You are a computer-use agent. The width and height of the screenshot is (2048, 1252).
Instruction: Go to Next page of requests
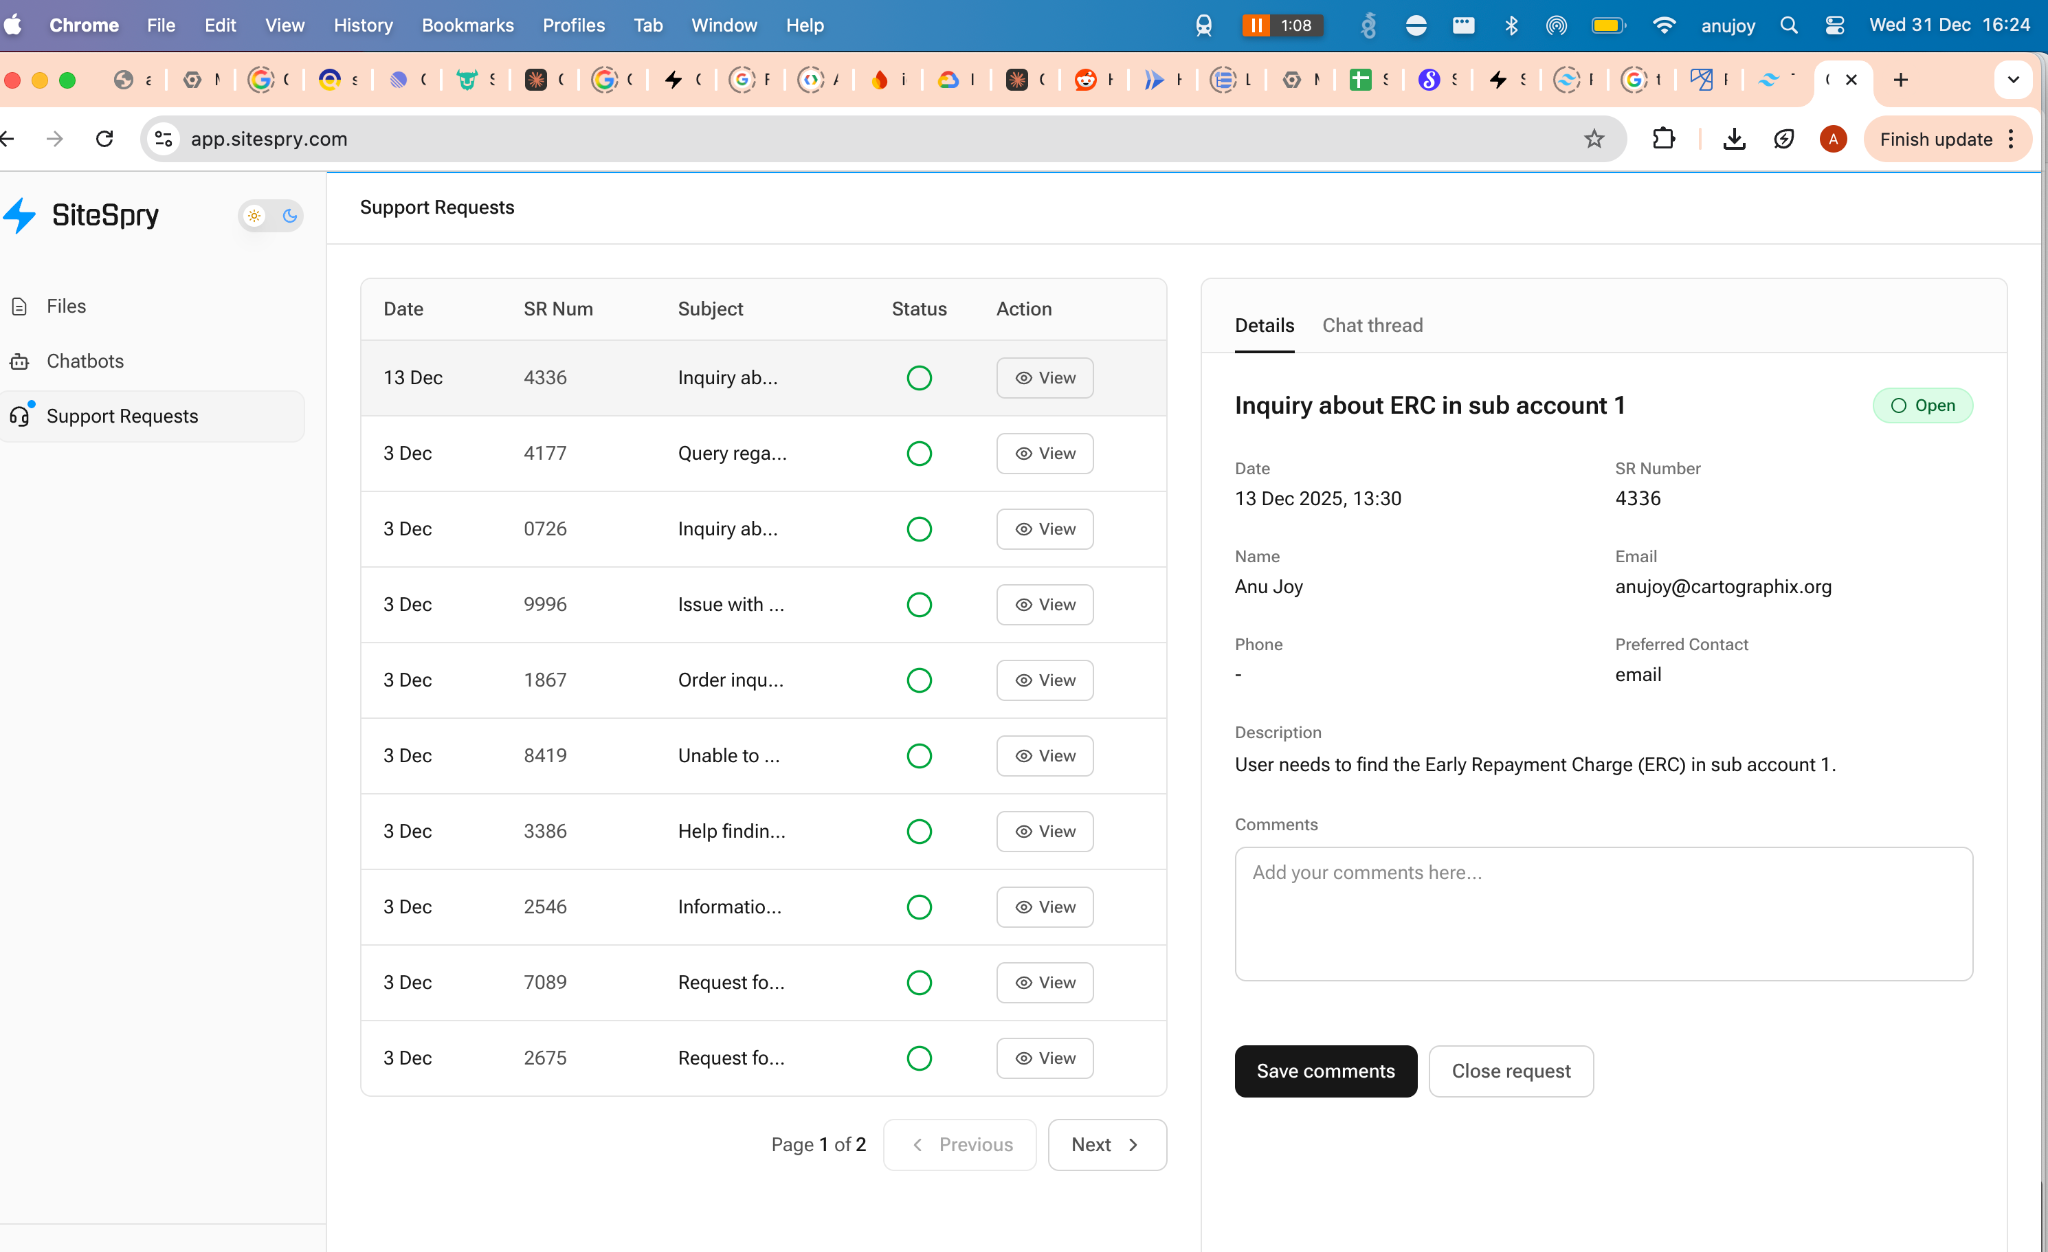[1106, 1145]
